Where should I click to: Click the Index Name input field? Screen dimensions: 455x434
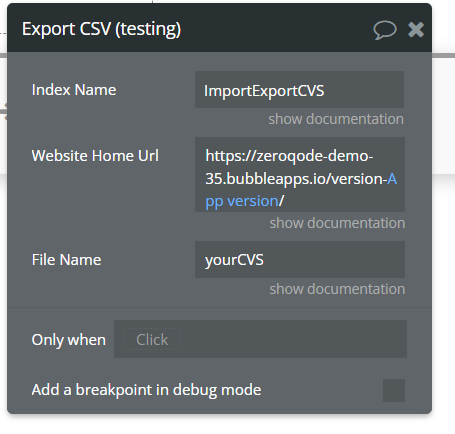point(299,89)
